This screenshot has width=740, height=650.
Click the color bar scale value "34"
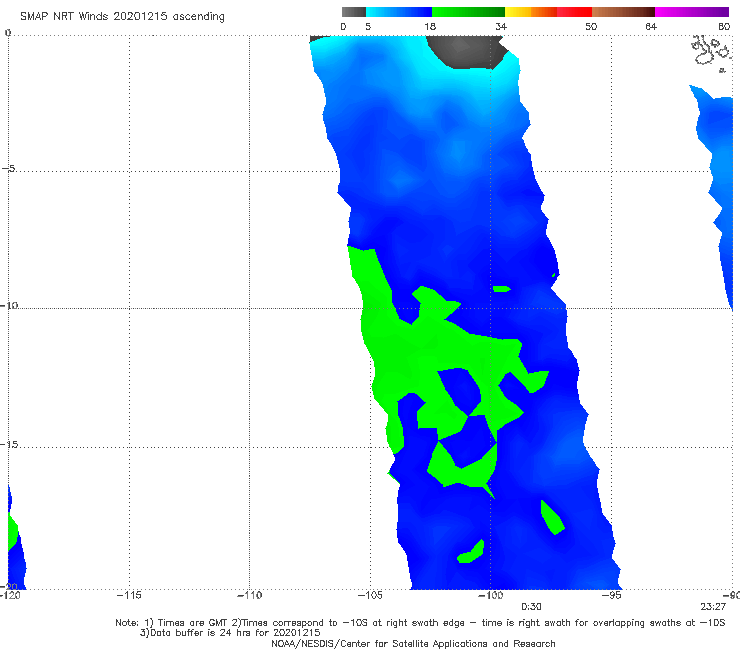(501, 26)
